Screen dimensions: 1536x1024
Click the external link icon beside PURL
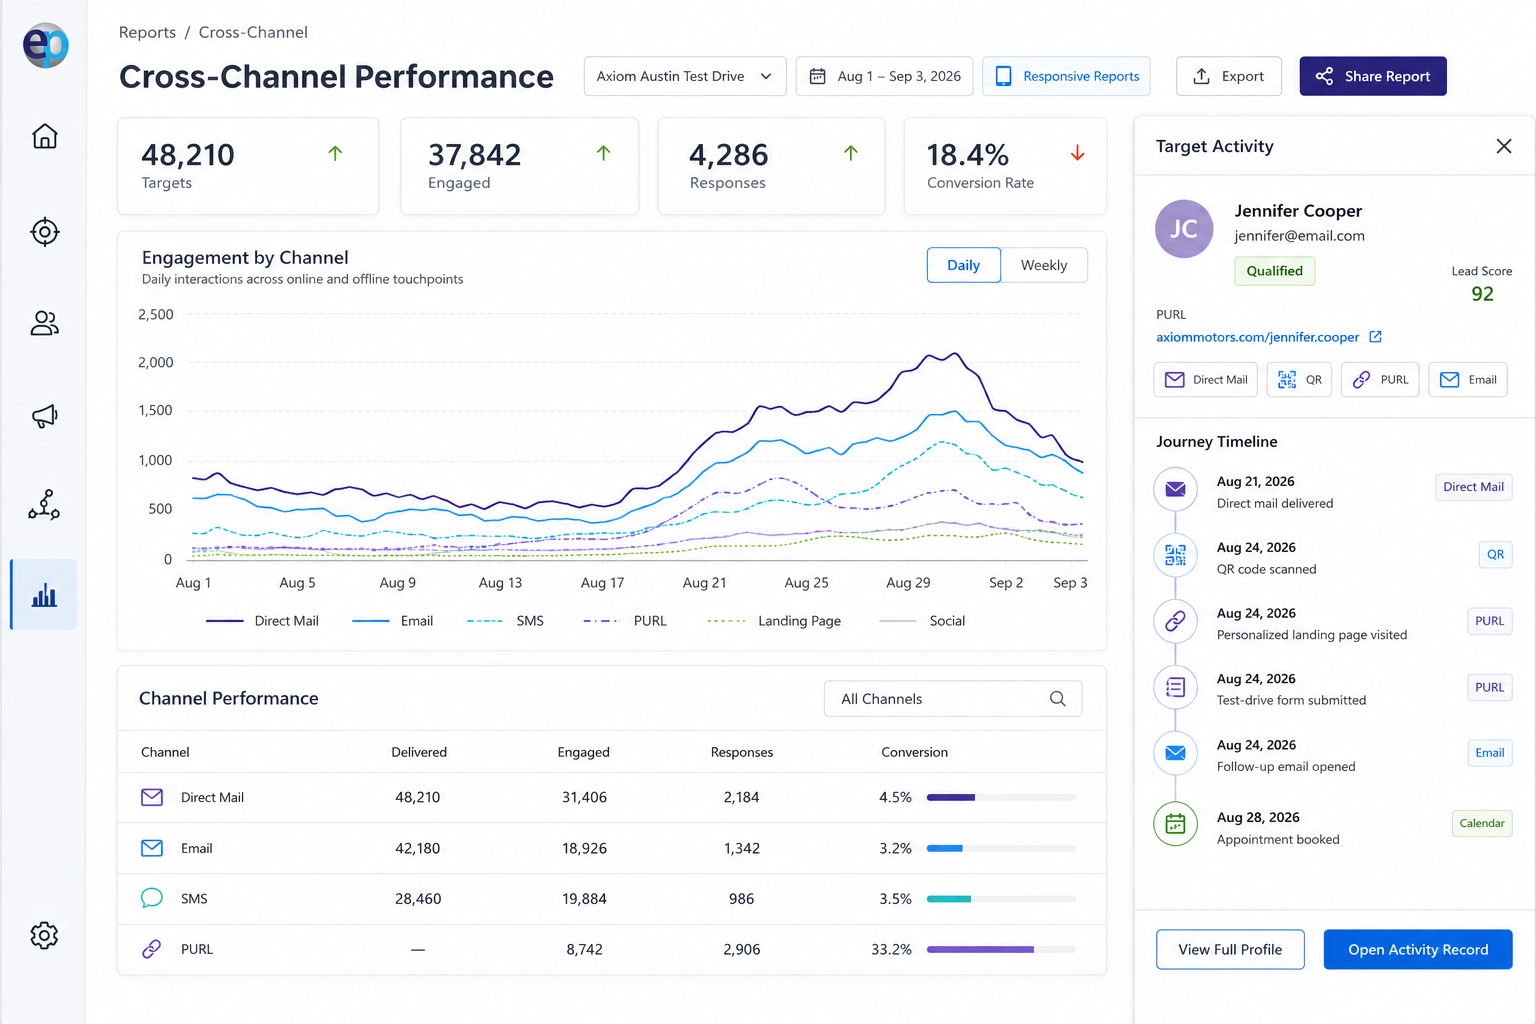click(1375, 337)
